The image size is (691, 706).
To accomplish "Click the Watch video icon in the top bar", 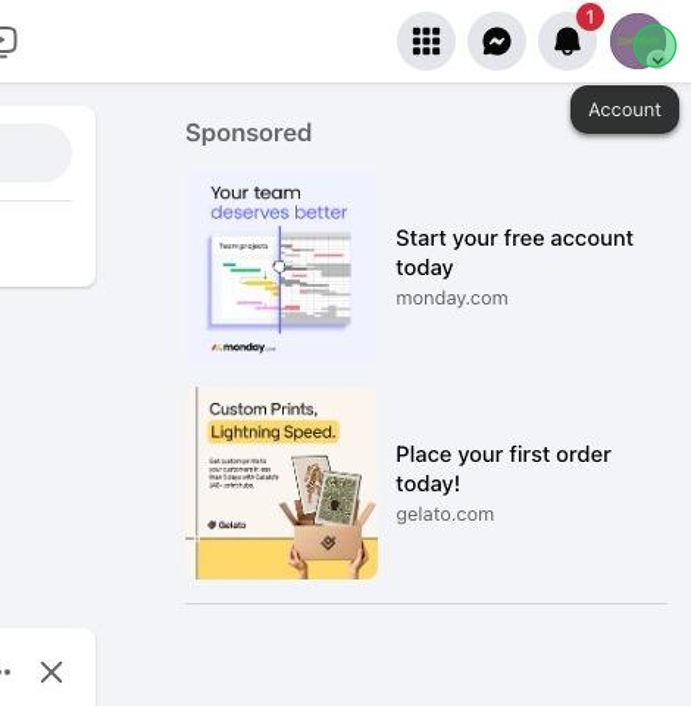I will click(6, 42).
